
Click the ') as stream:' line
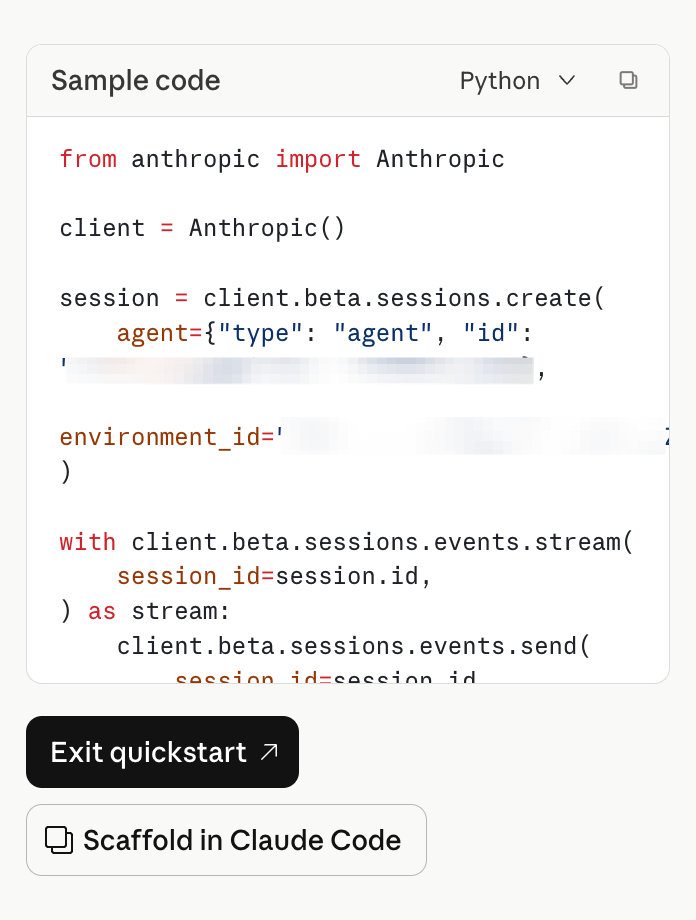[x=144, y=611]
